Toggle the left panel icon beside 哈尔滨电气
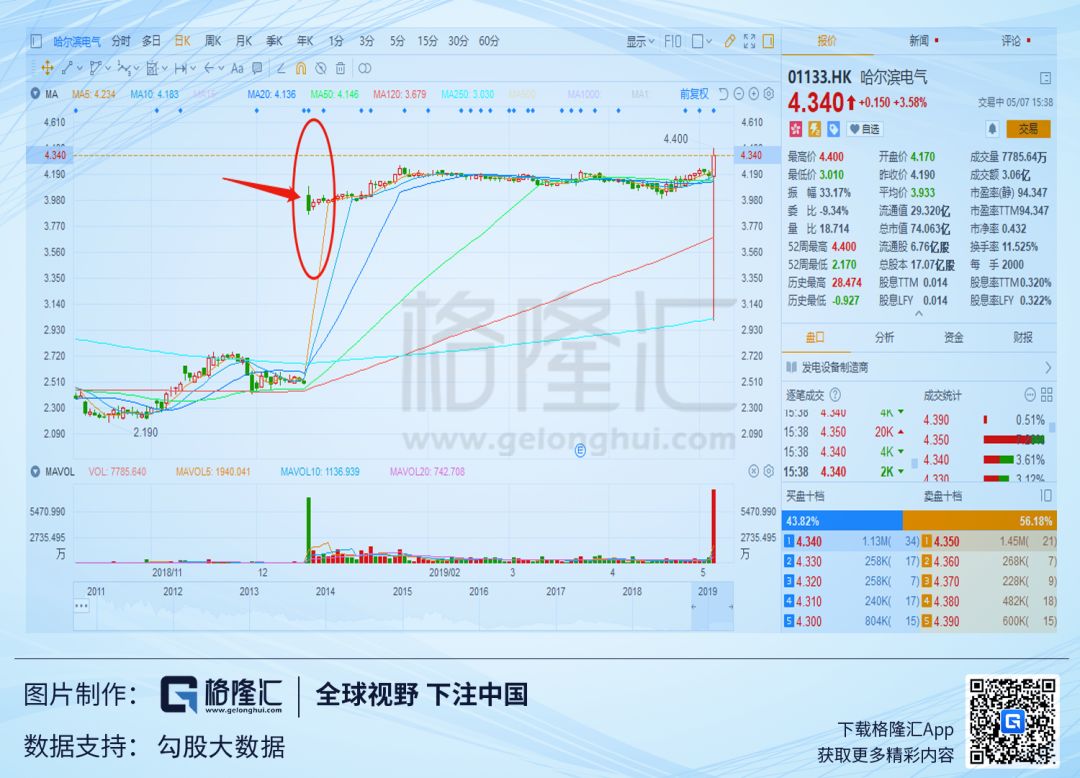 [37, 41]
